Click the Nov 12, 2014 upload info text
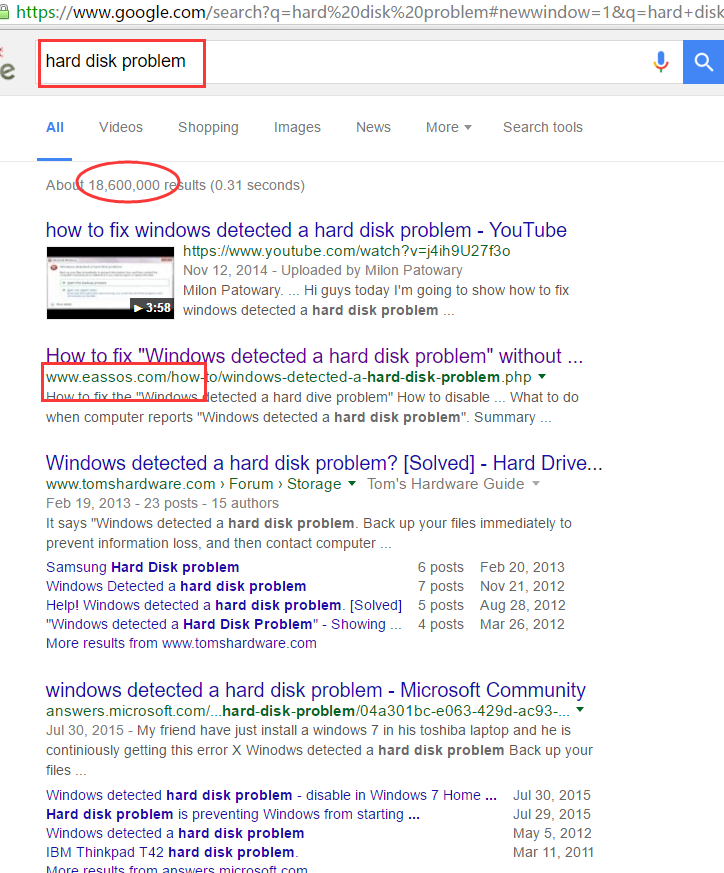 coord(323,271)
